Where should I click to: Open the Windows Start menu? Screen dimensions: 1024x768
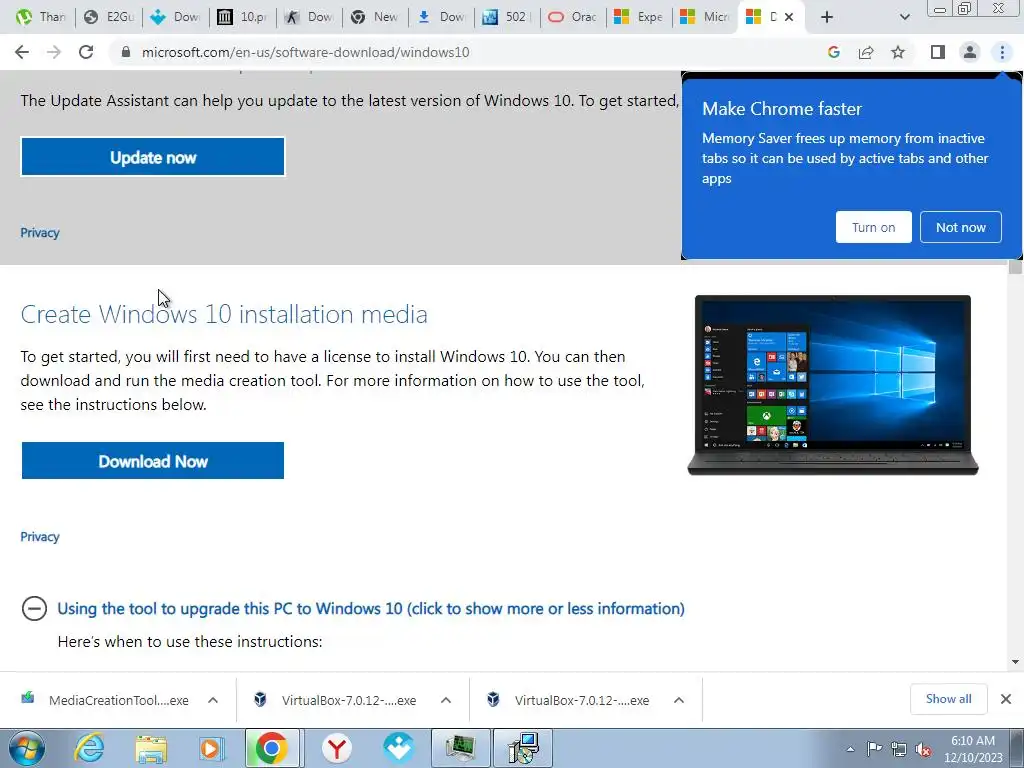pos(27,748)
